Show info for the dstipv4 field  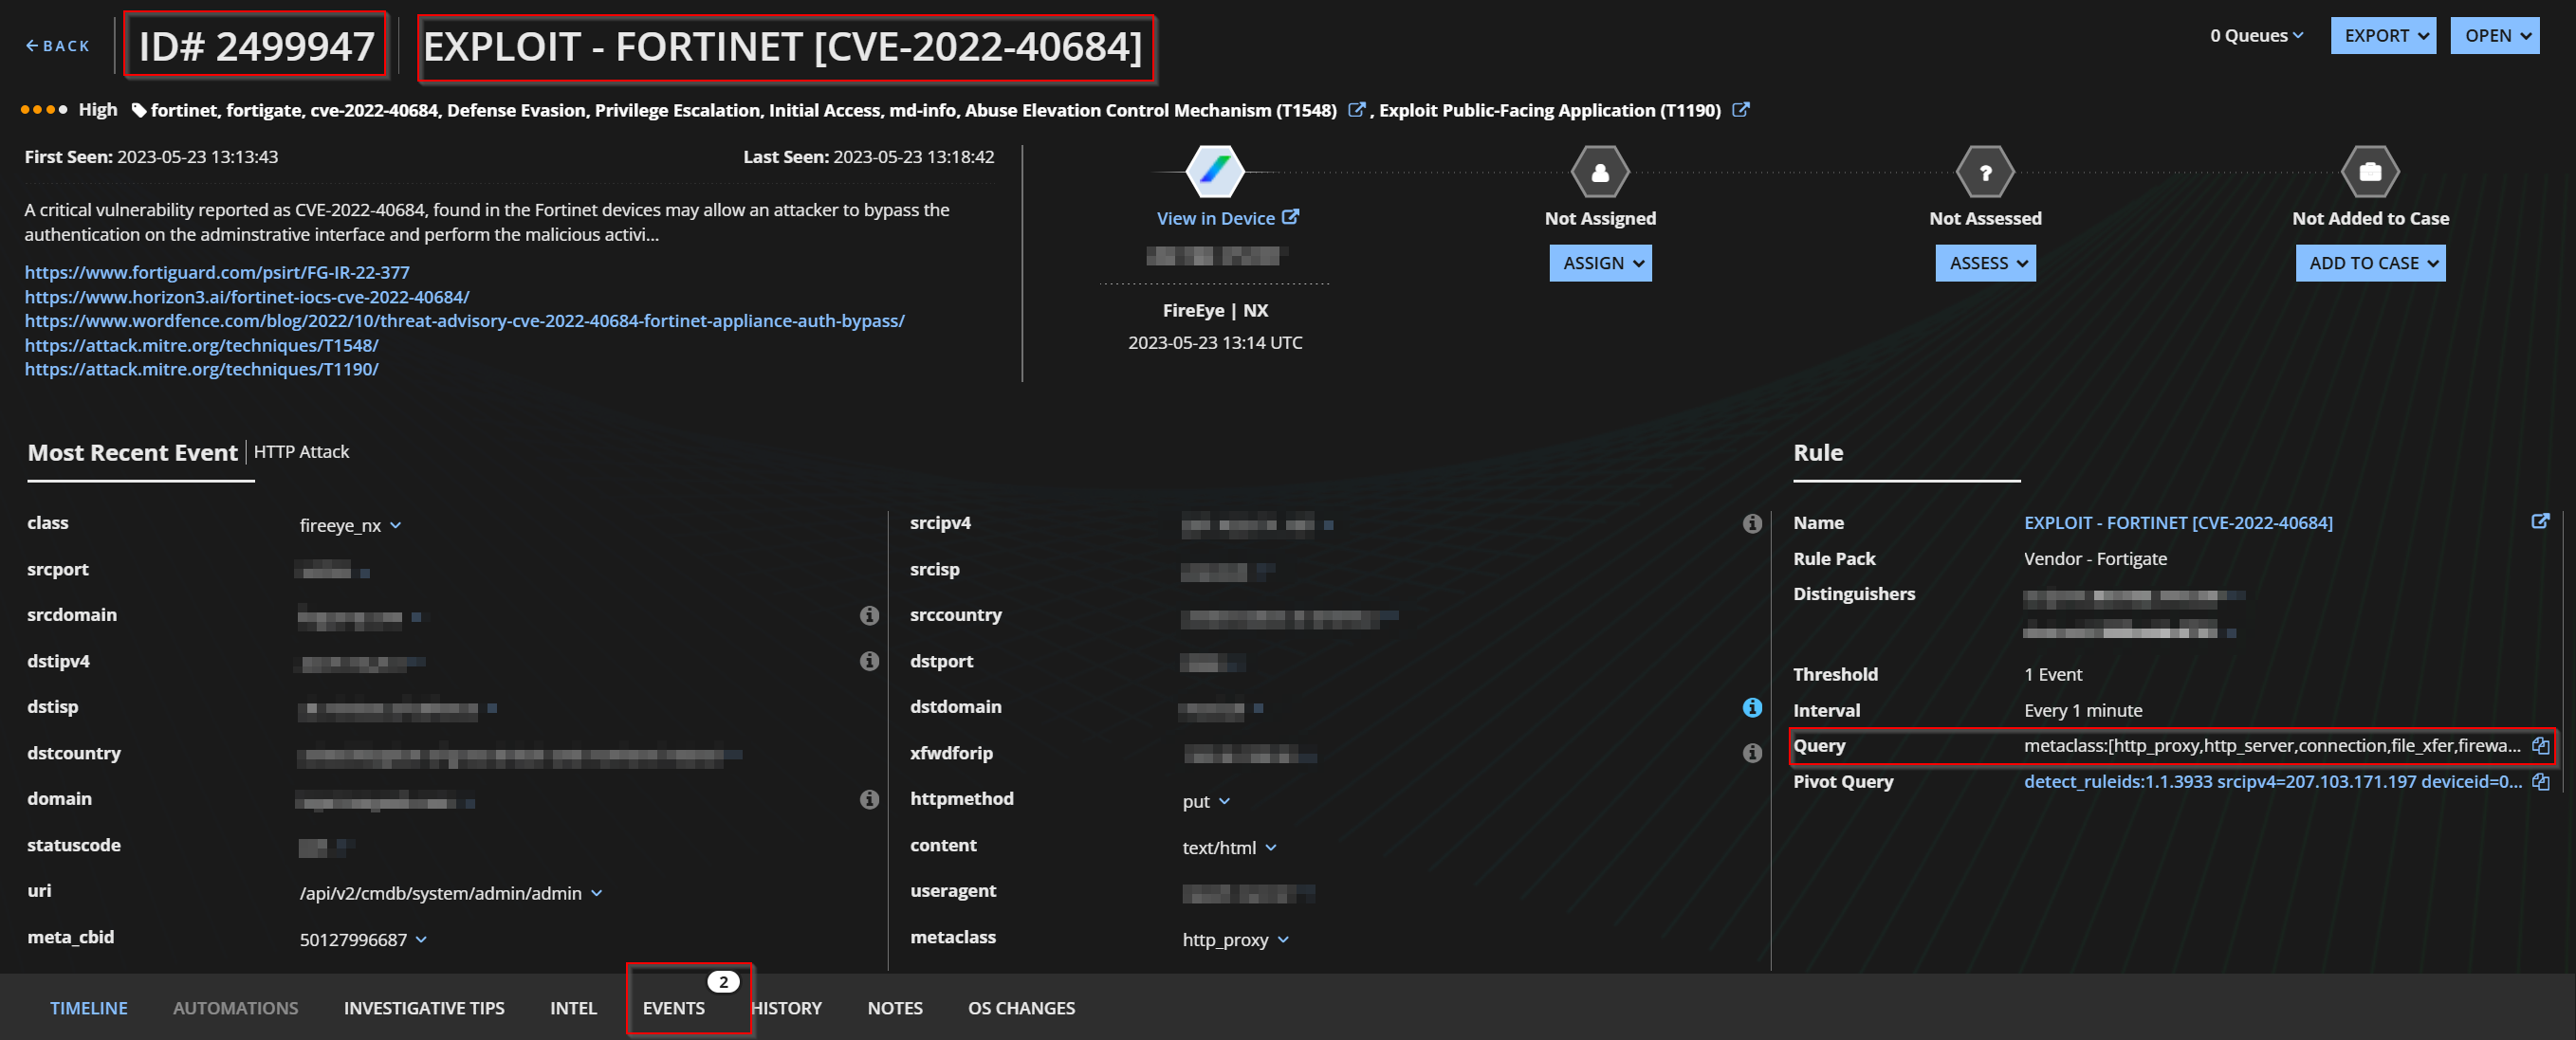point(869,661)
